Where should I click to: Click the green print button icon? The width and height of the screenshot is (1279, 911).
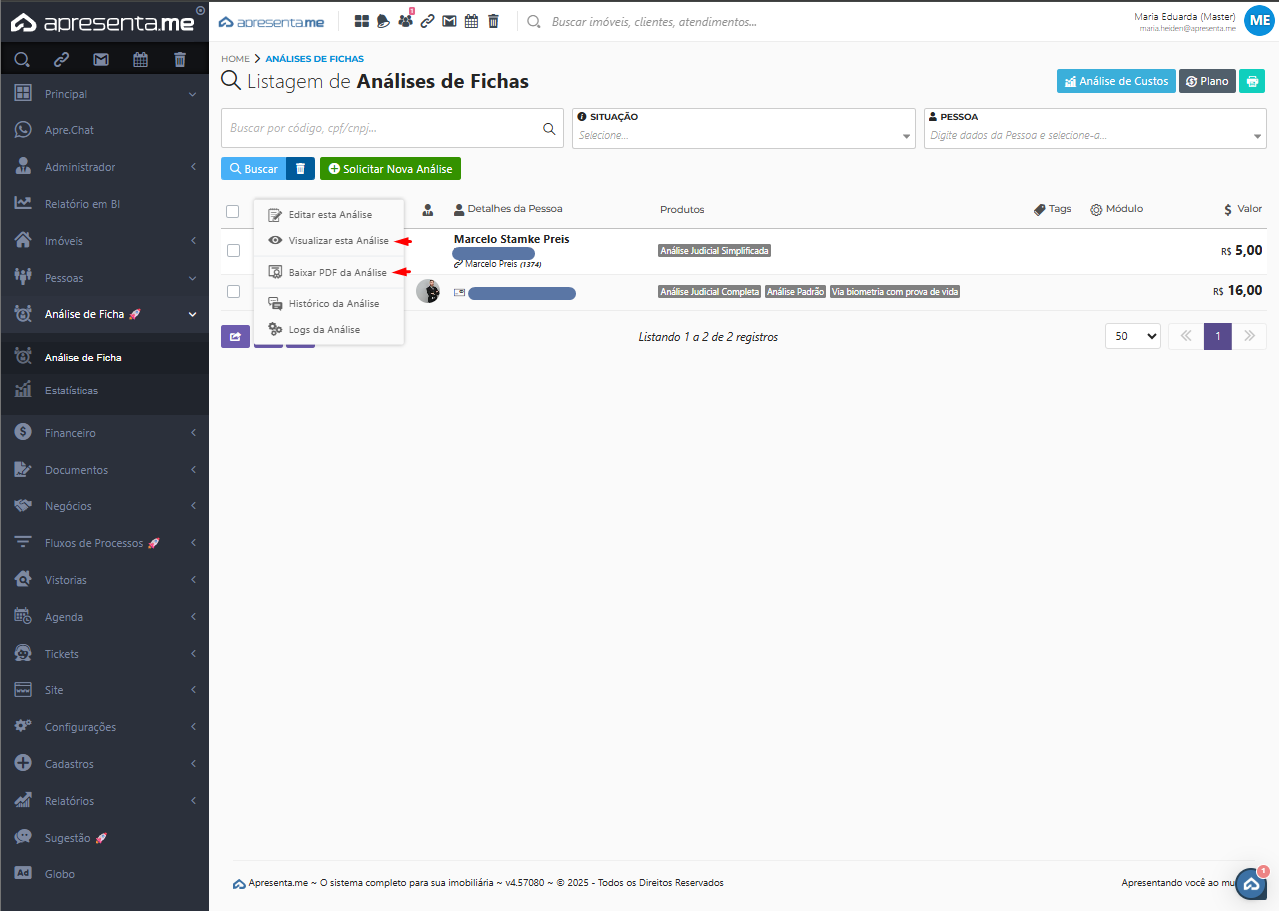[x=1251, y=81]
